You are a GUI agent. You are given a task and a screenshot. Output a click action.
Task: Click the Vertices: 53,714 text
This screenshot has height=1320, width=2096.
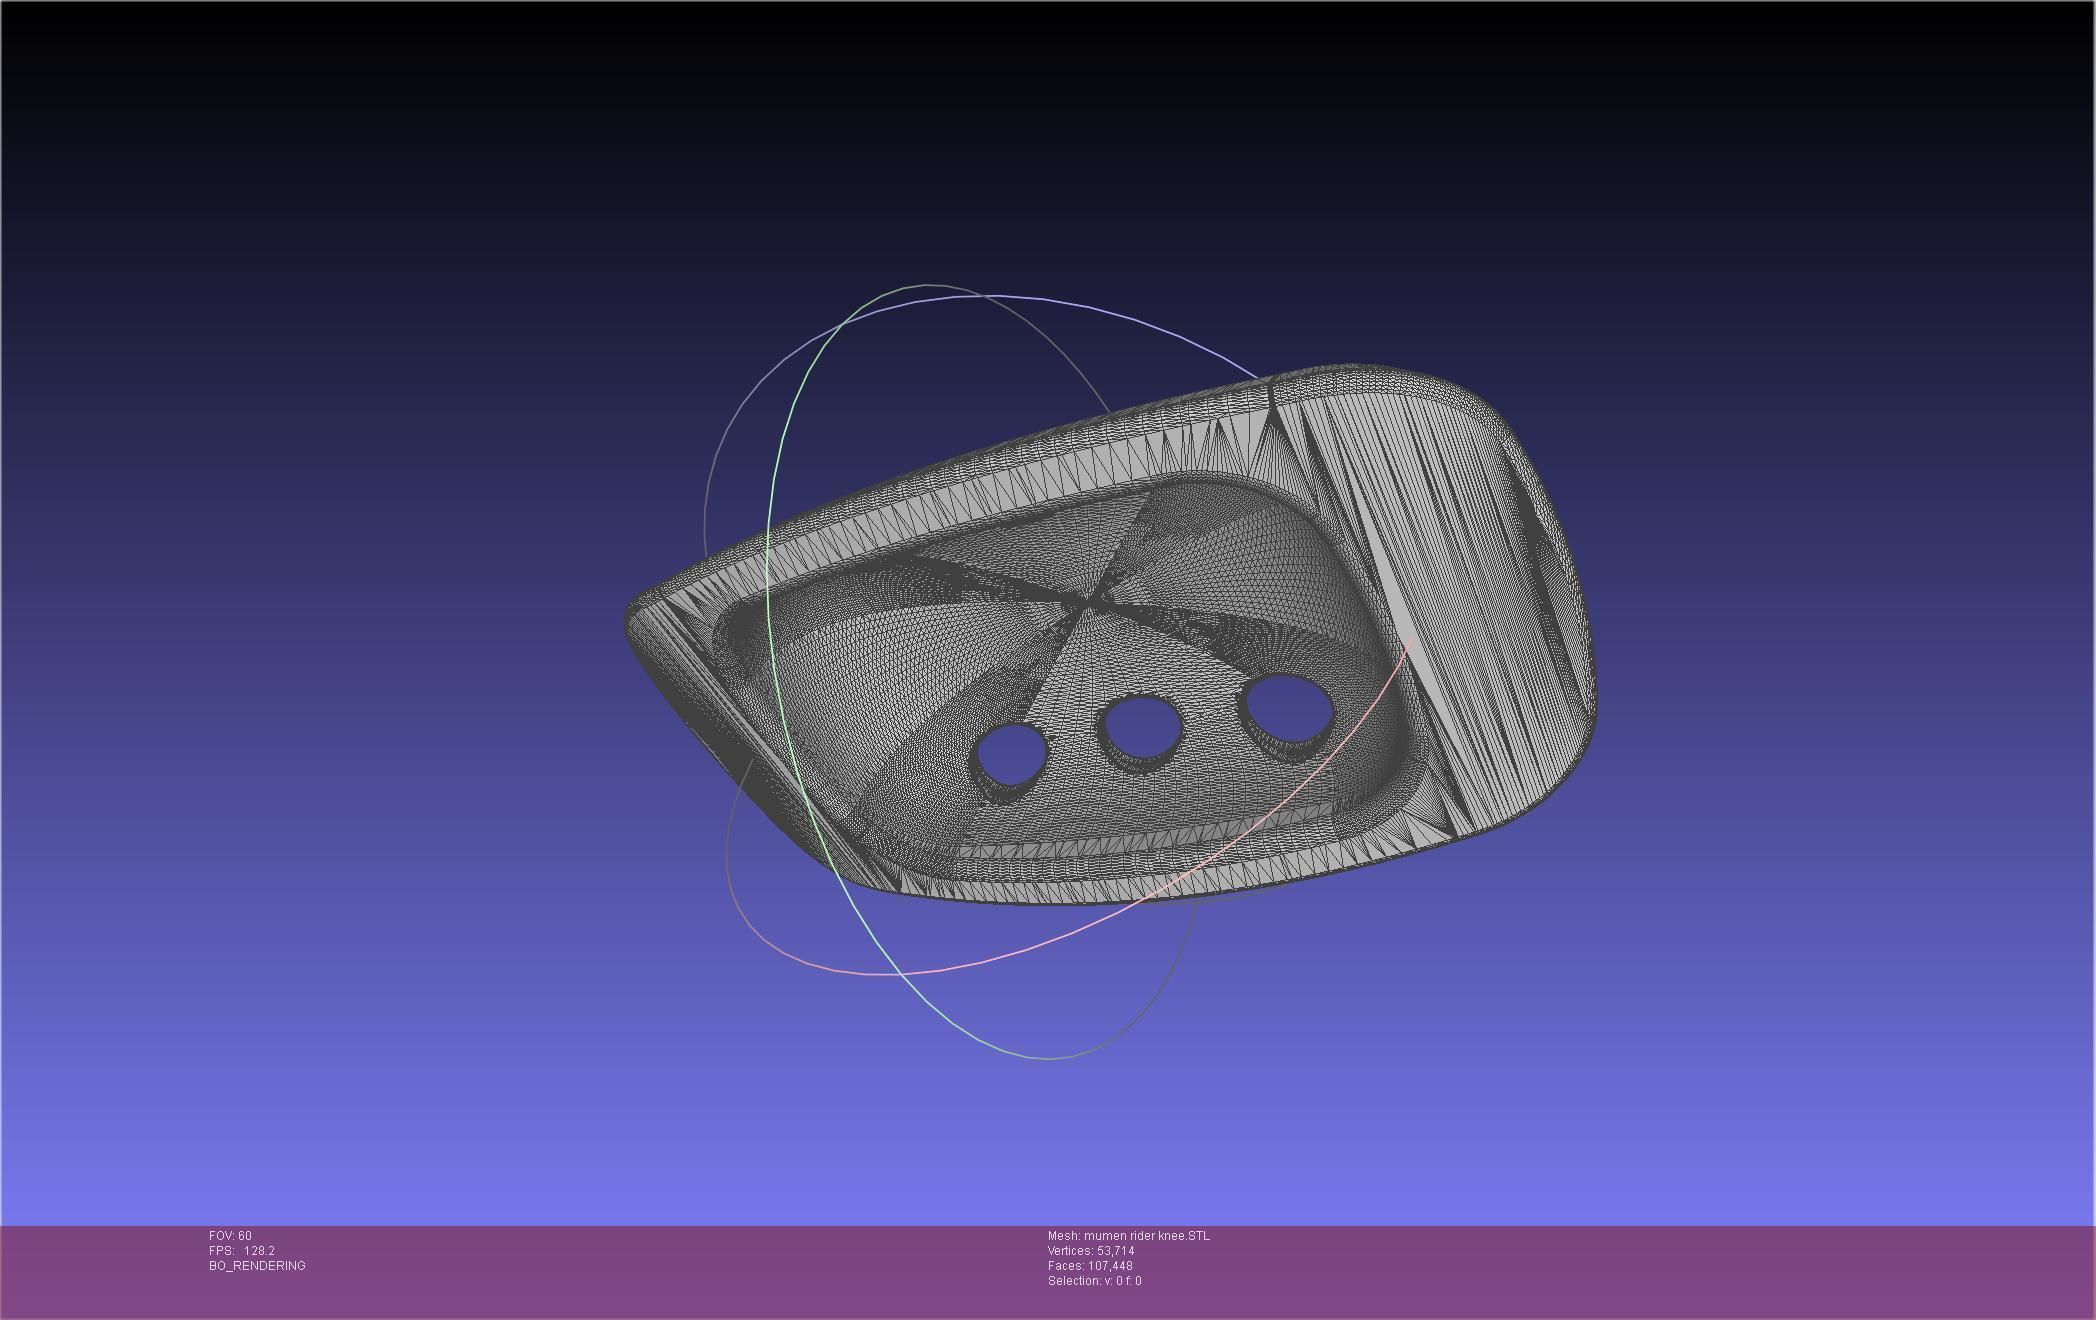pos(1090,1251)
